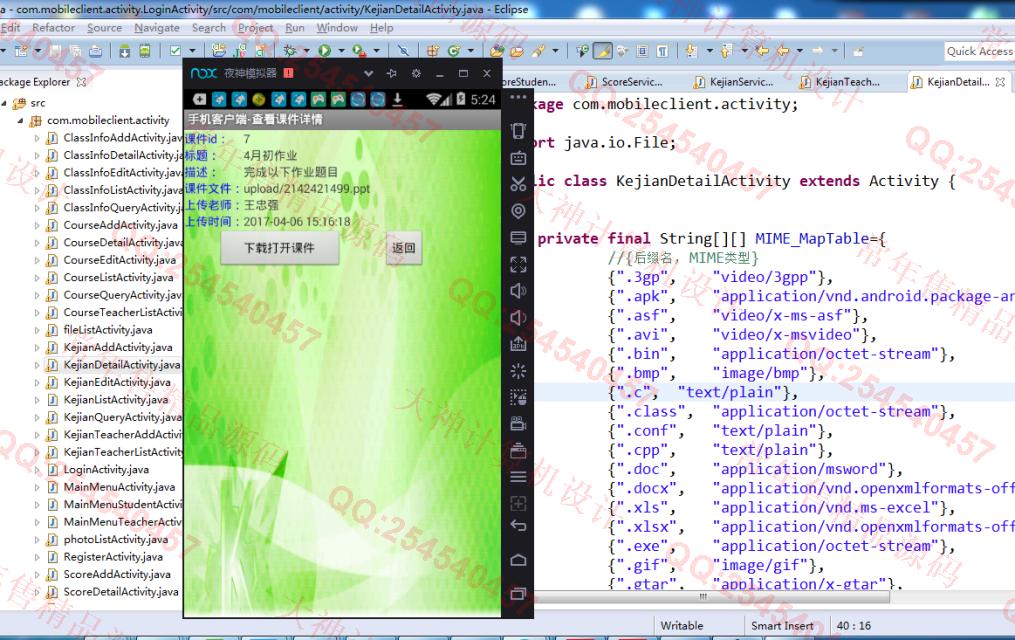The image size is (1015, 640).
Task: Click the Nox volume up icon
Action: pyautogui.click(x=518, y=291)
